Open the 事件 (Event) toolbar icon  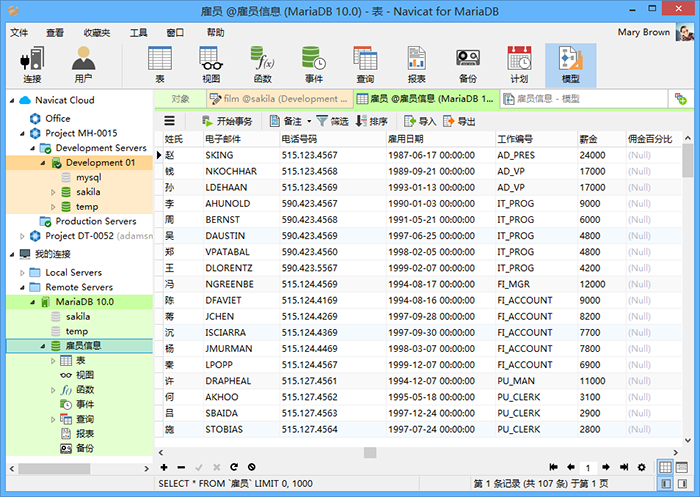314,65
